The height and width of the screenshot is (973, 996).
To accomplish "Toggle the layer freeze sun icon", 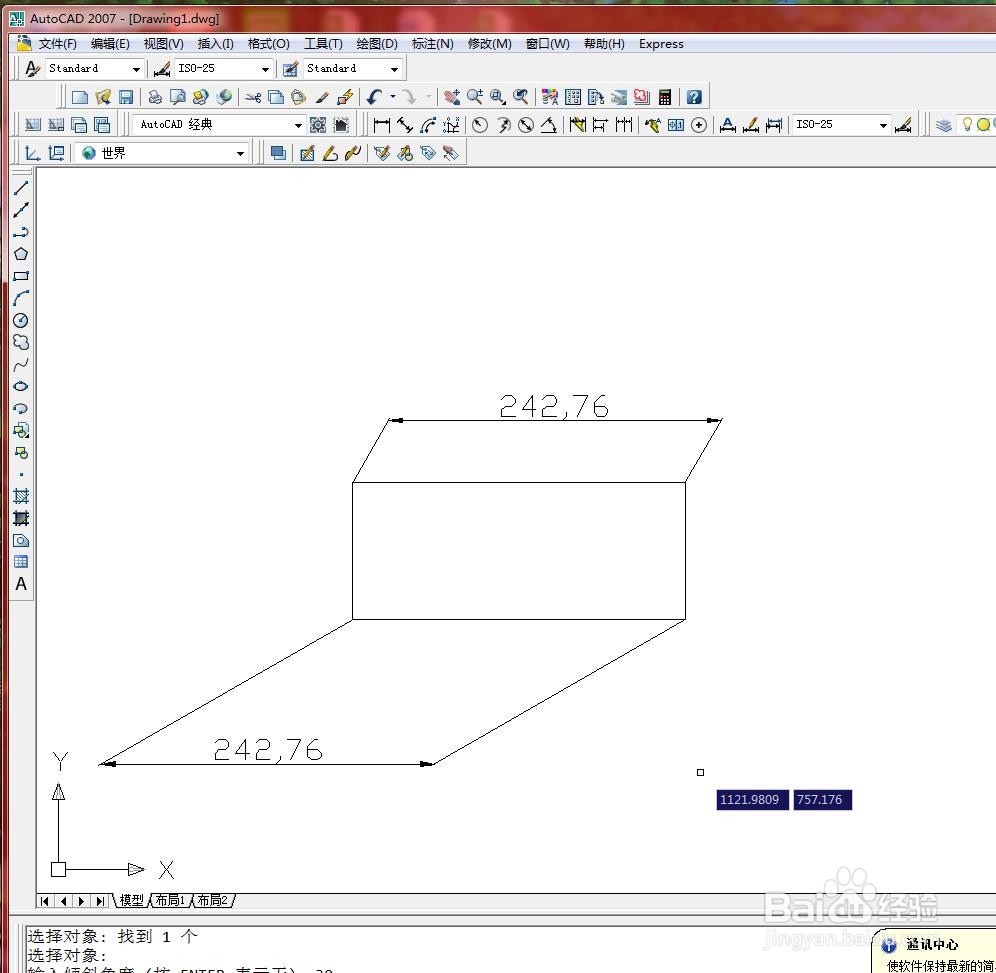I will coord(983,124).
